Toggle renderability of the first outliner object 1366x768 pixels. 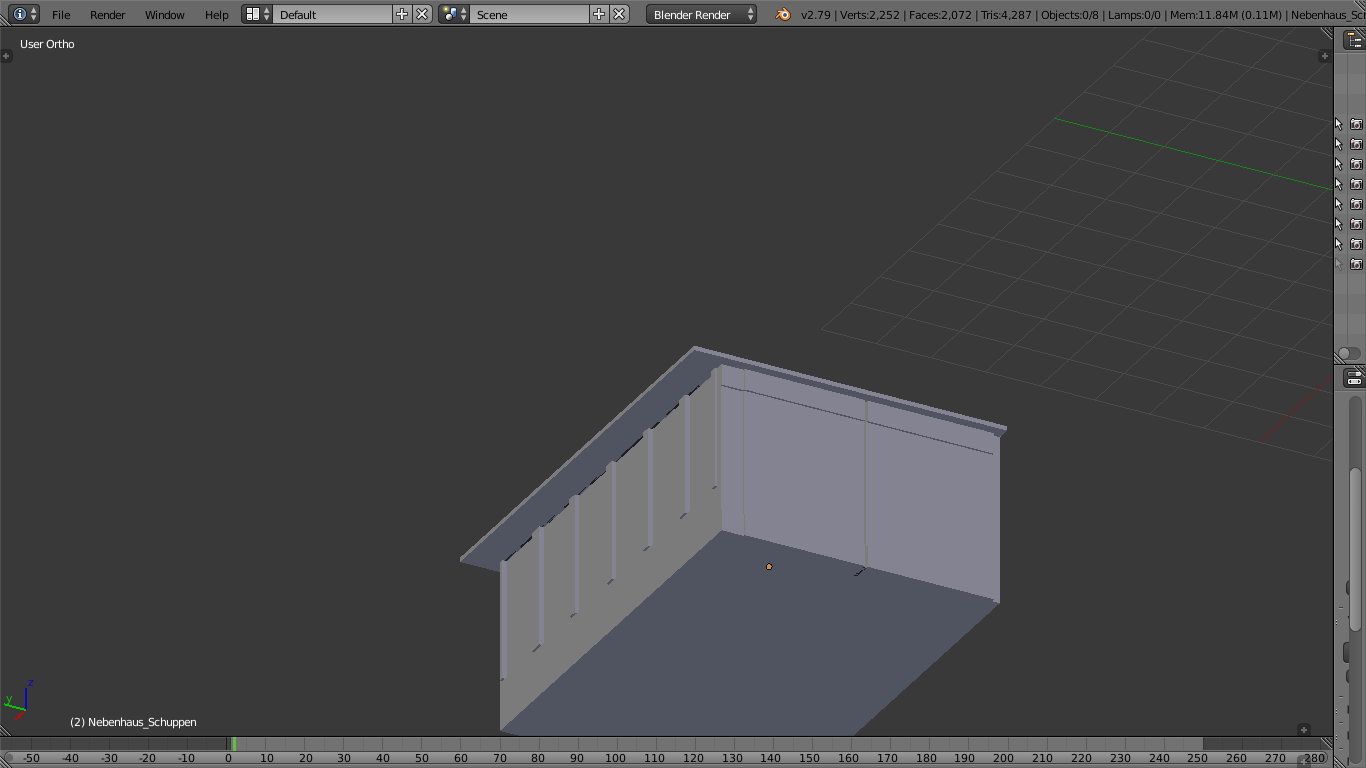(1356, 124)
